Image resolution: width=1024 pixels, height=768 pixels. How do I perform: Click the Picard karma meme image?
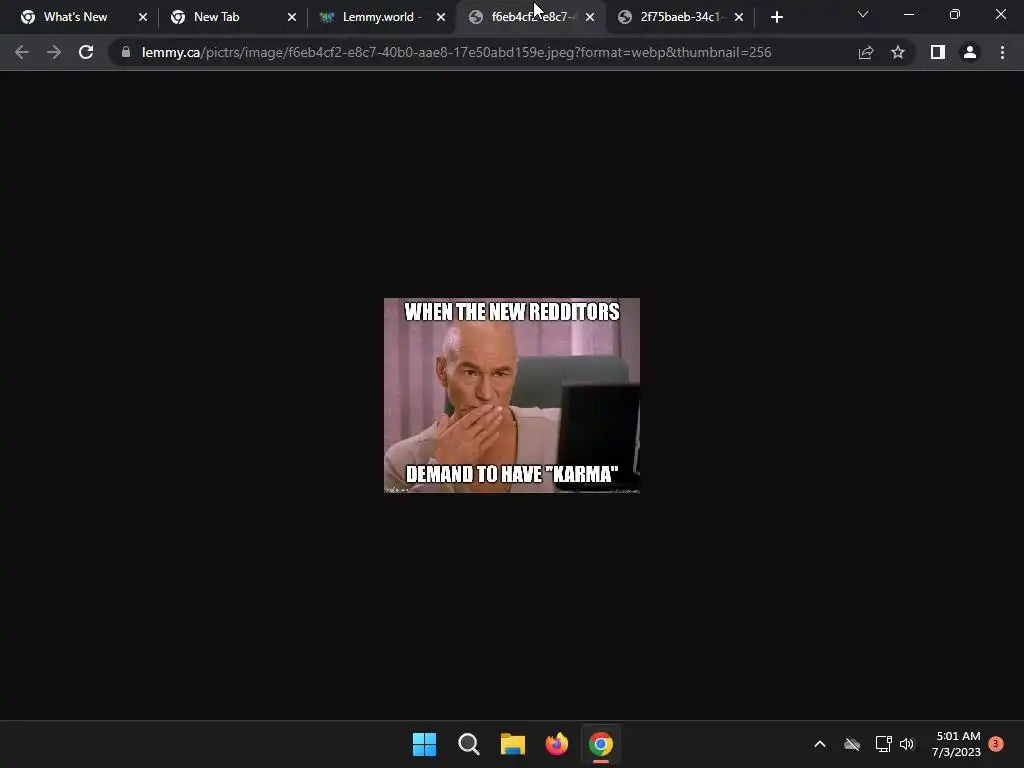point(512,395)
